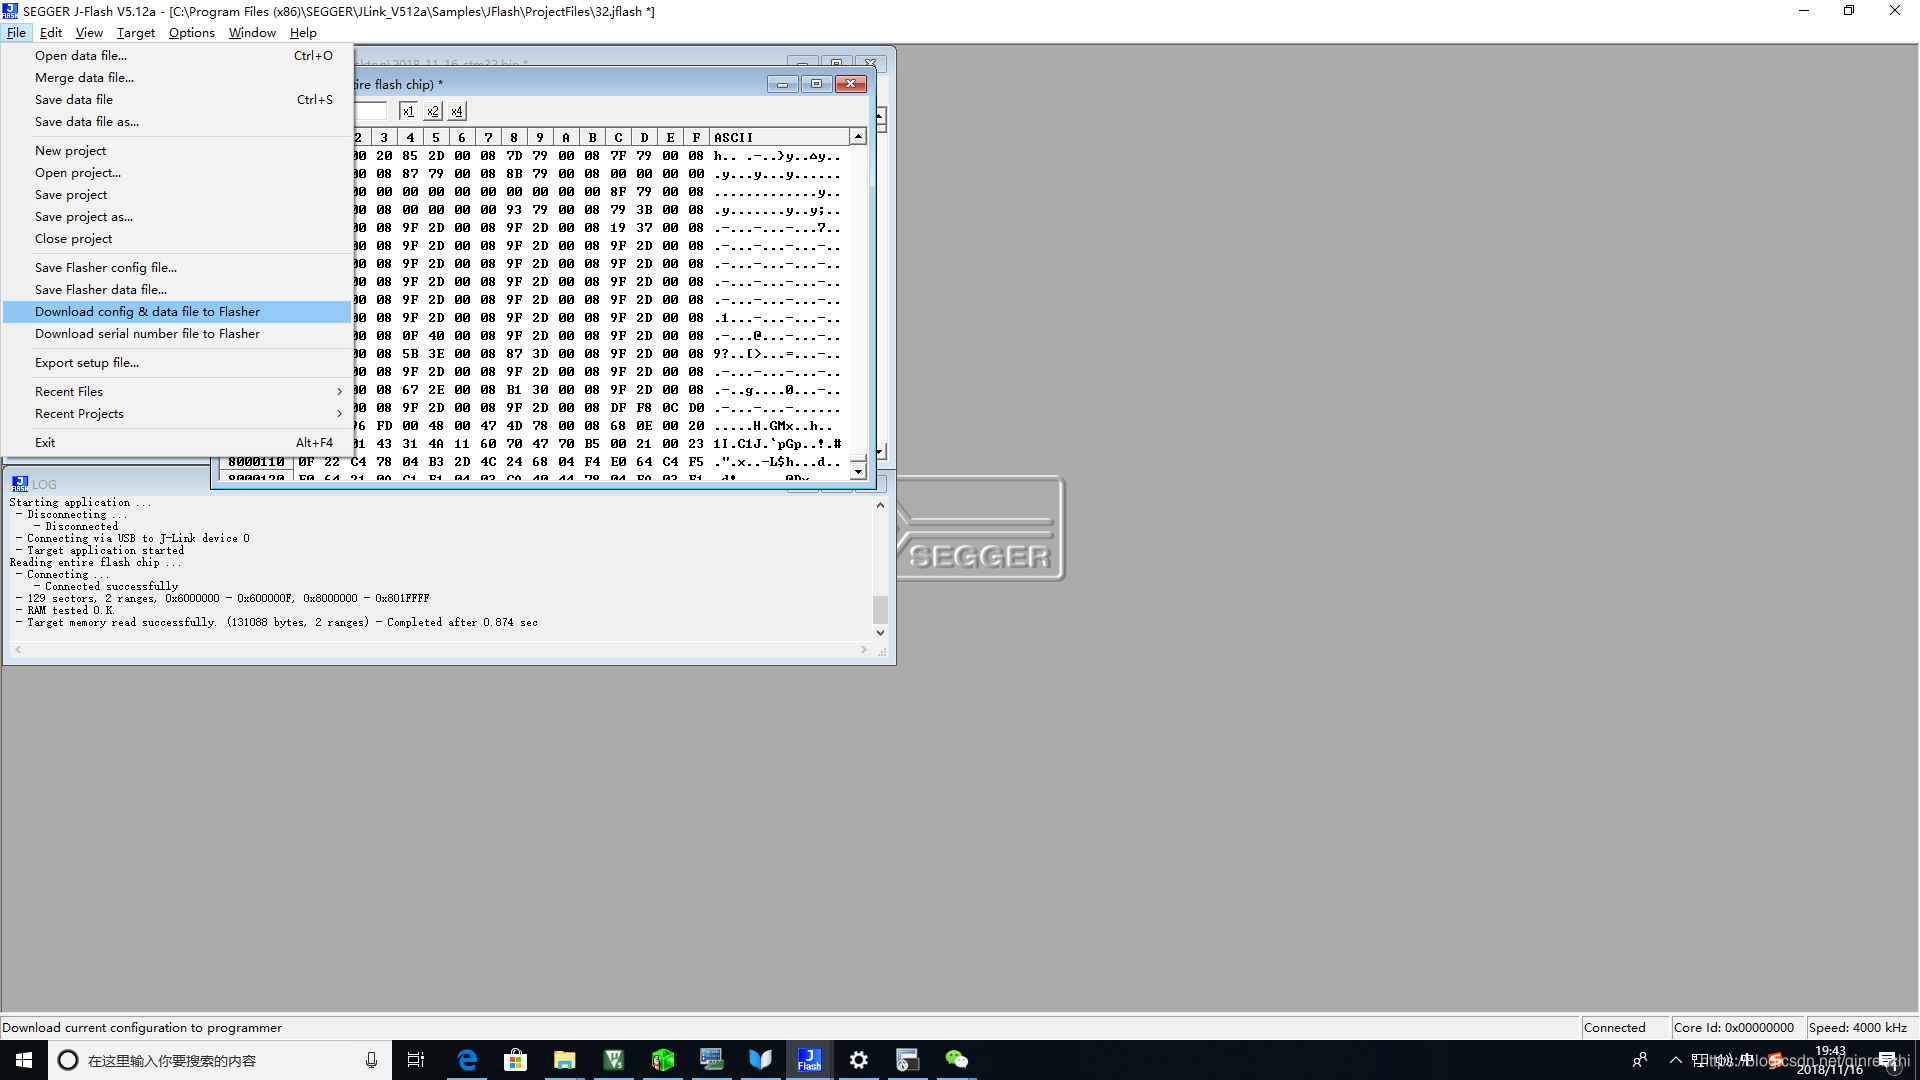Open WeChat from the taskbar

(956, 1060)
